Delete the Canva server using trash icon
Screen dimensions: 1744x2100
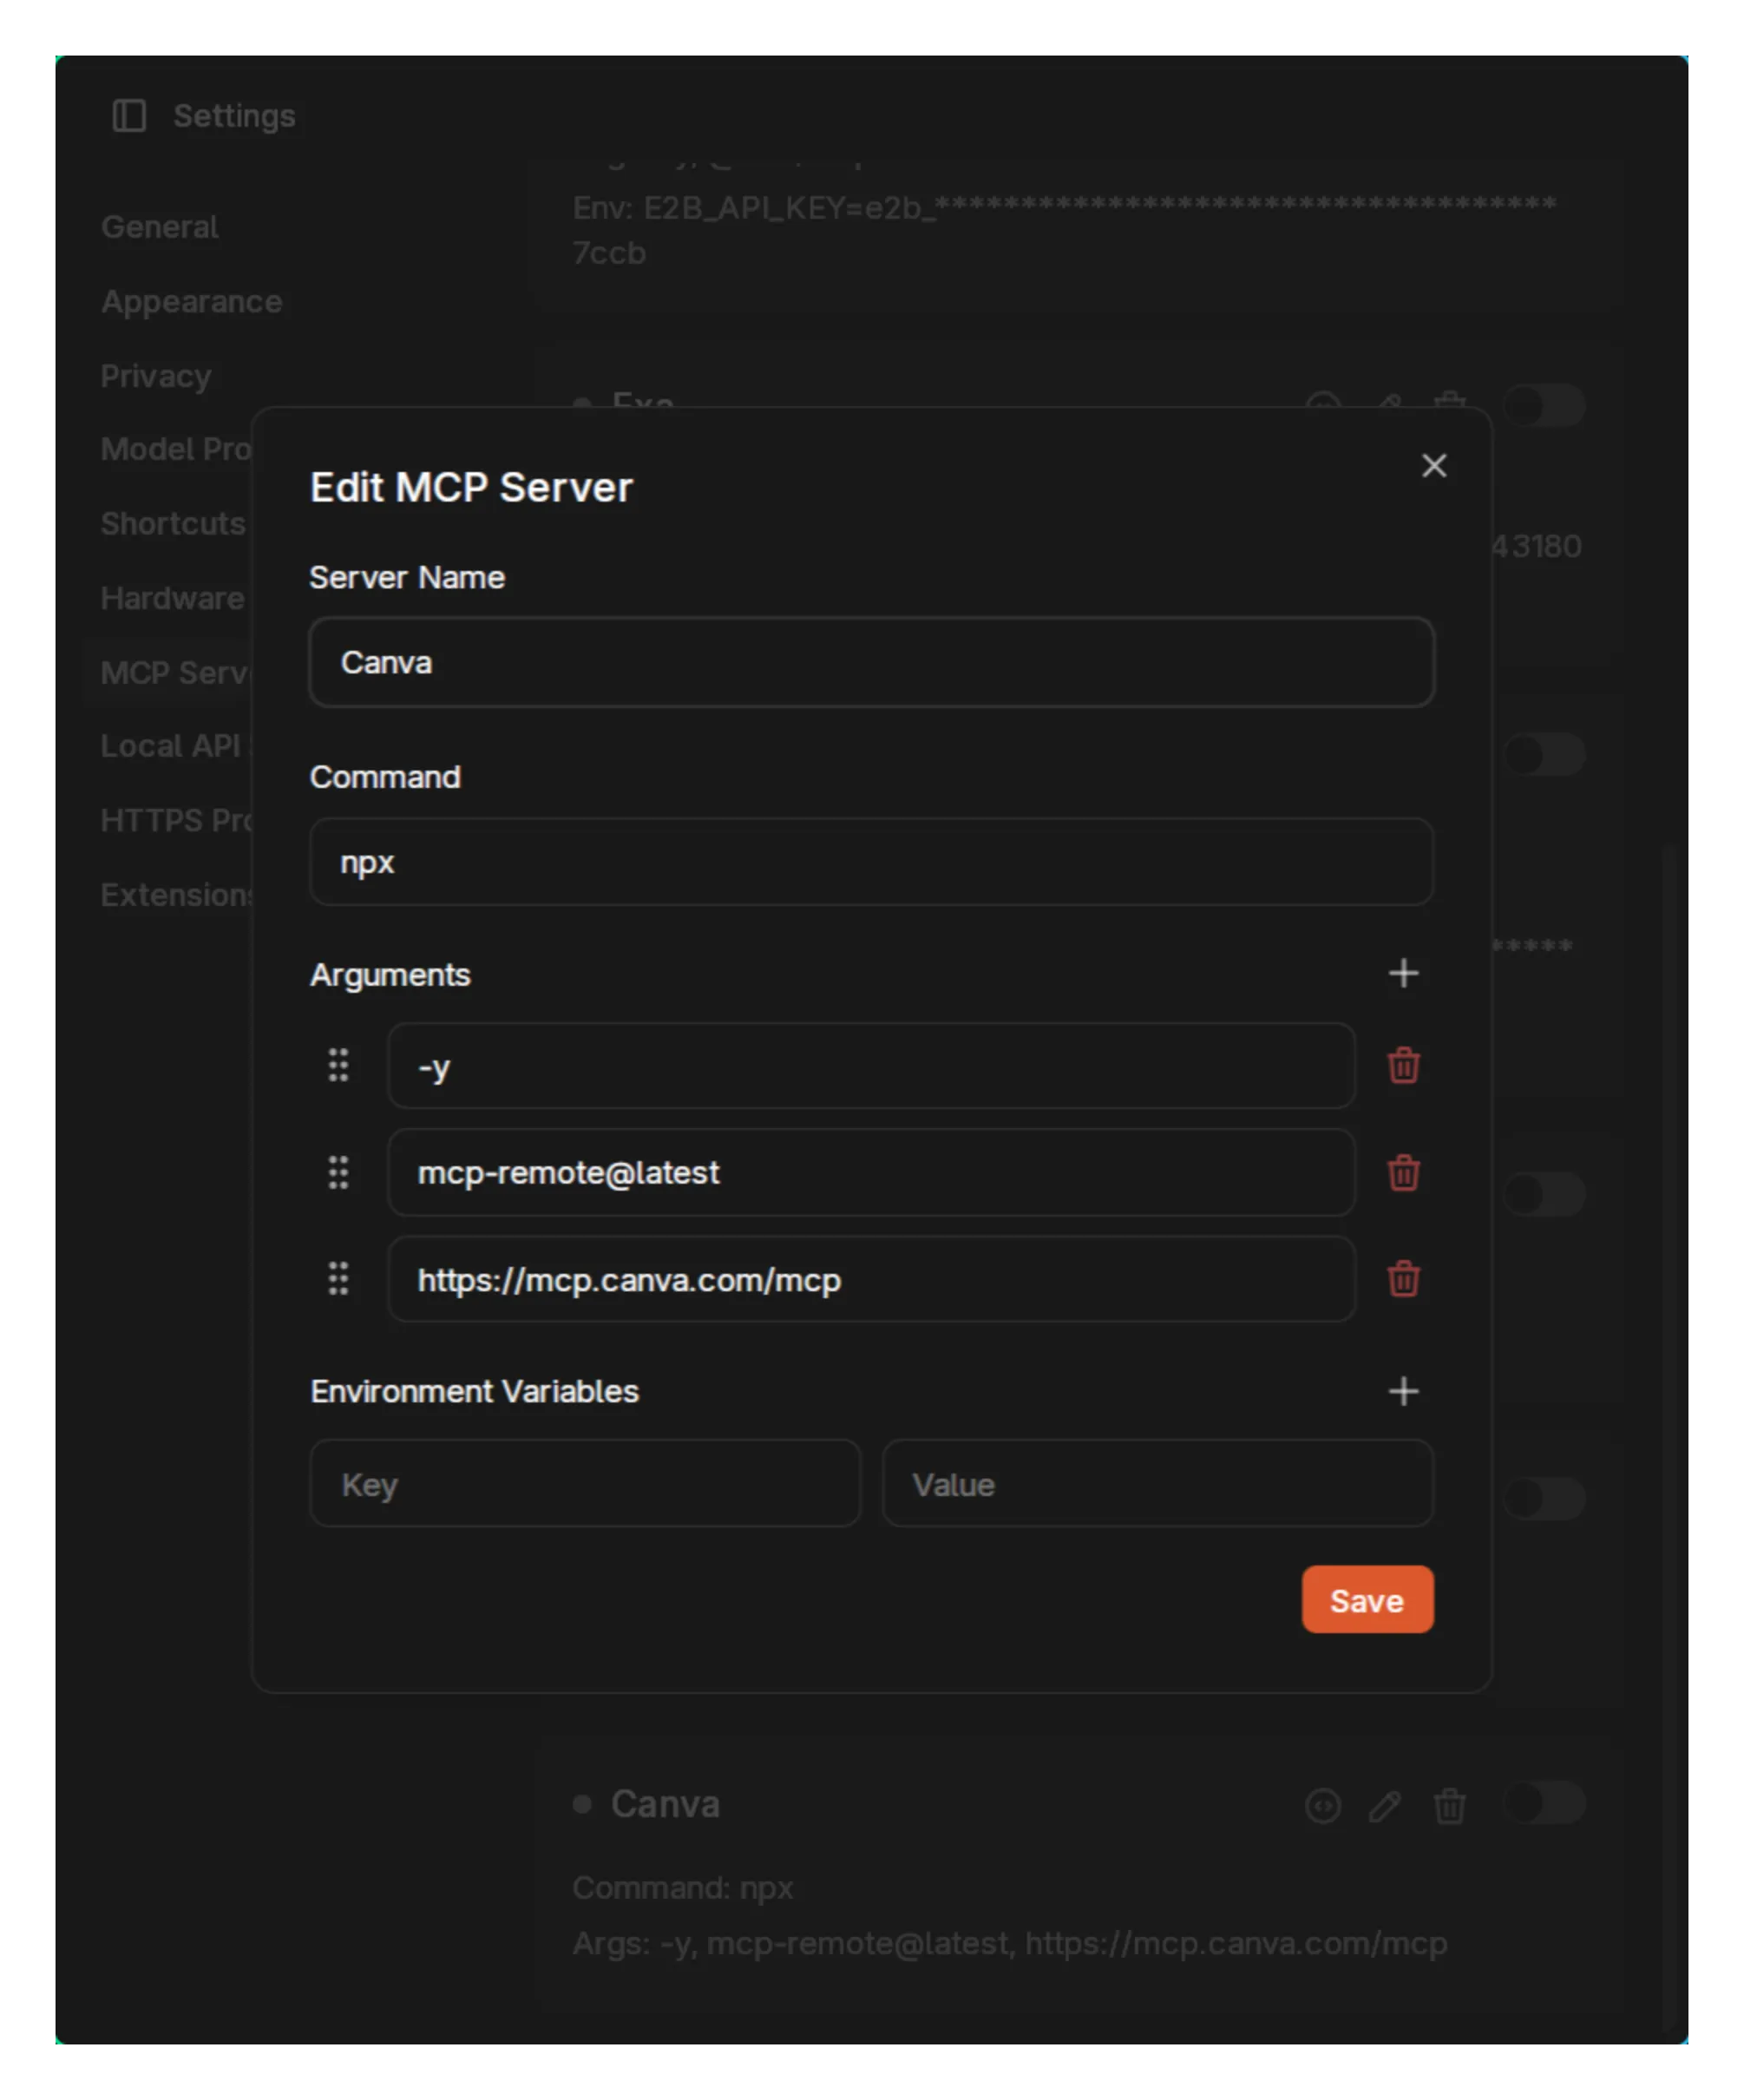(x=1450, y=1806)
